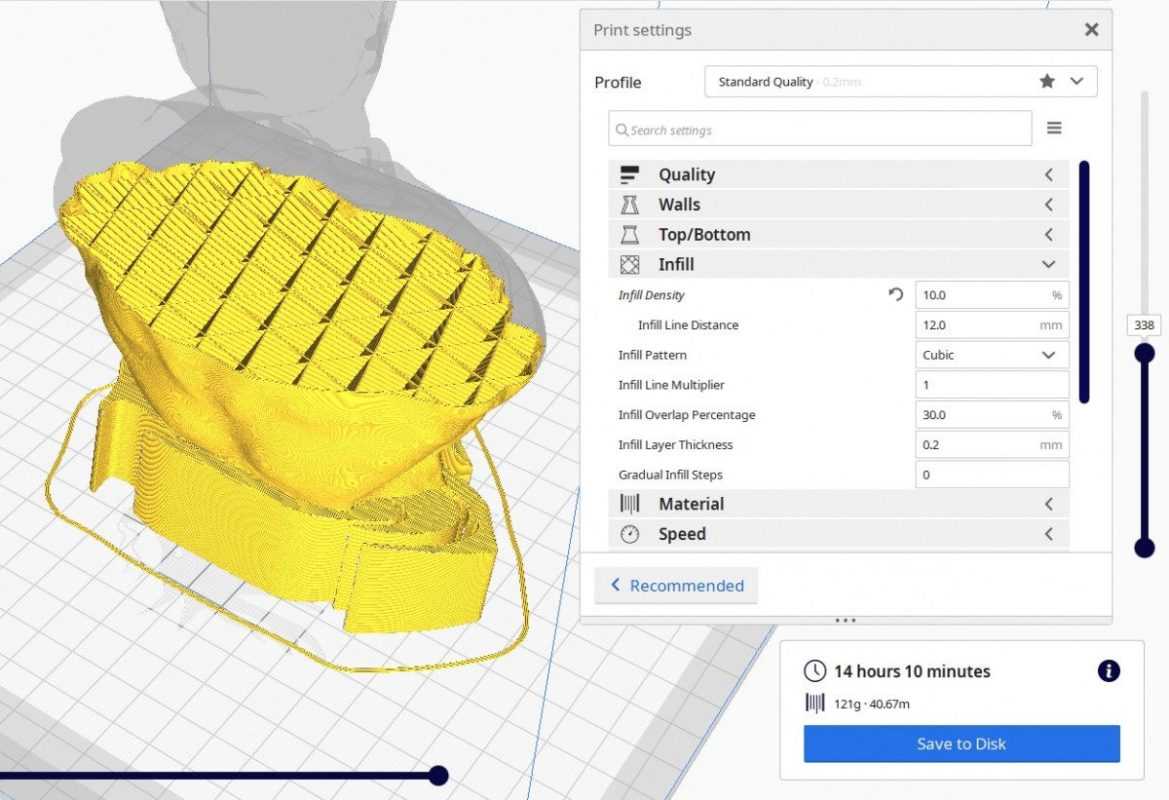Open the Infill Pattern Cubic dropdown

(991, 355)
